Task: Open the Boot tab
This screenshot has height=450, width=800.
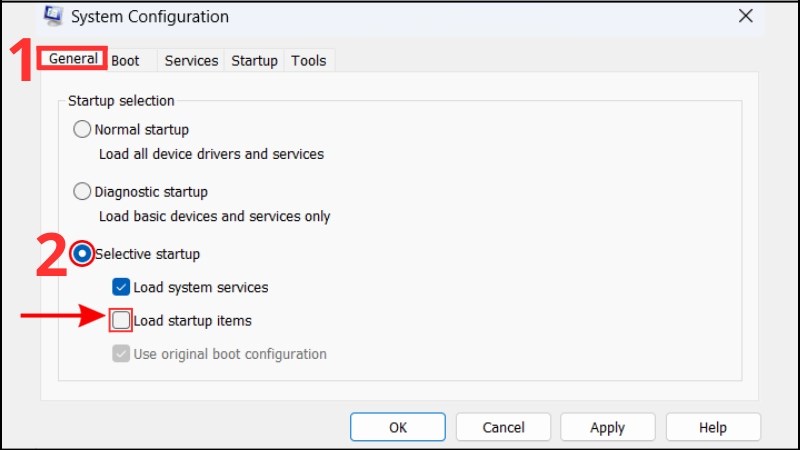Action: [x=125, y=61]
